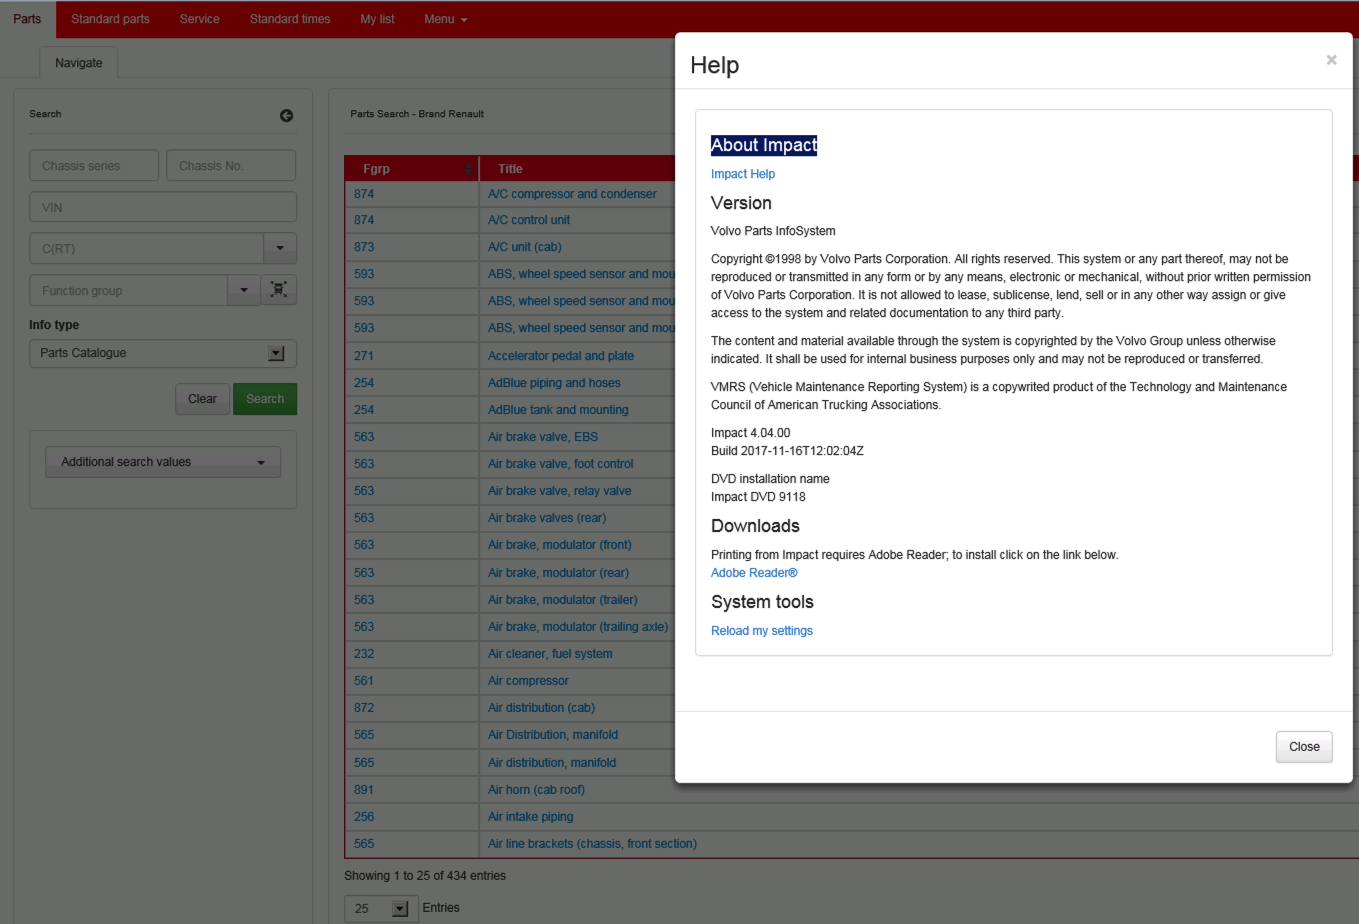Focus the VIN input field

(x=163, y=207)
